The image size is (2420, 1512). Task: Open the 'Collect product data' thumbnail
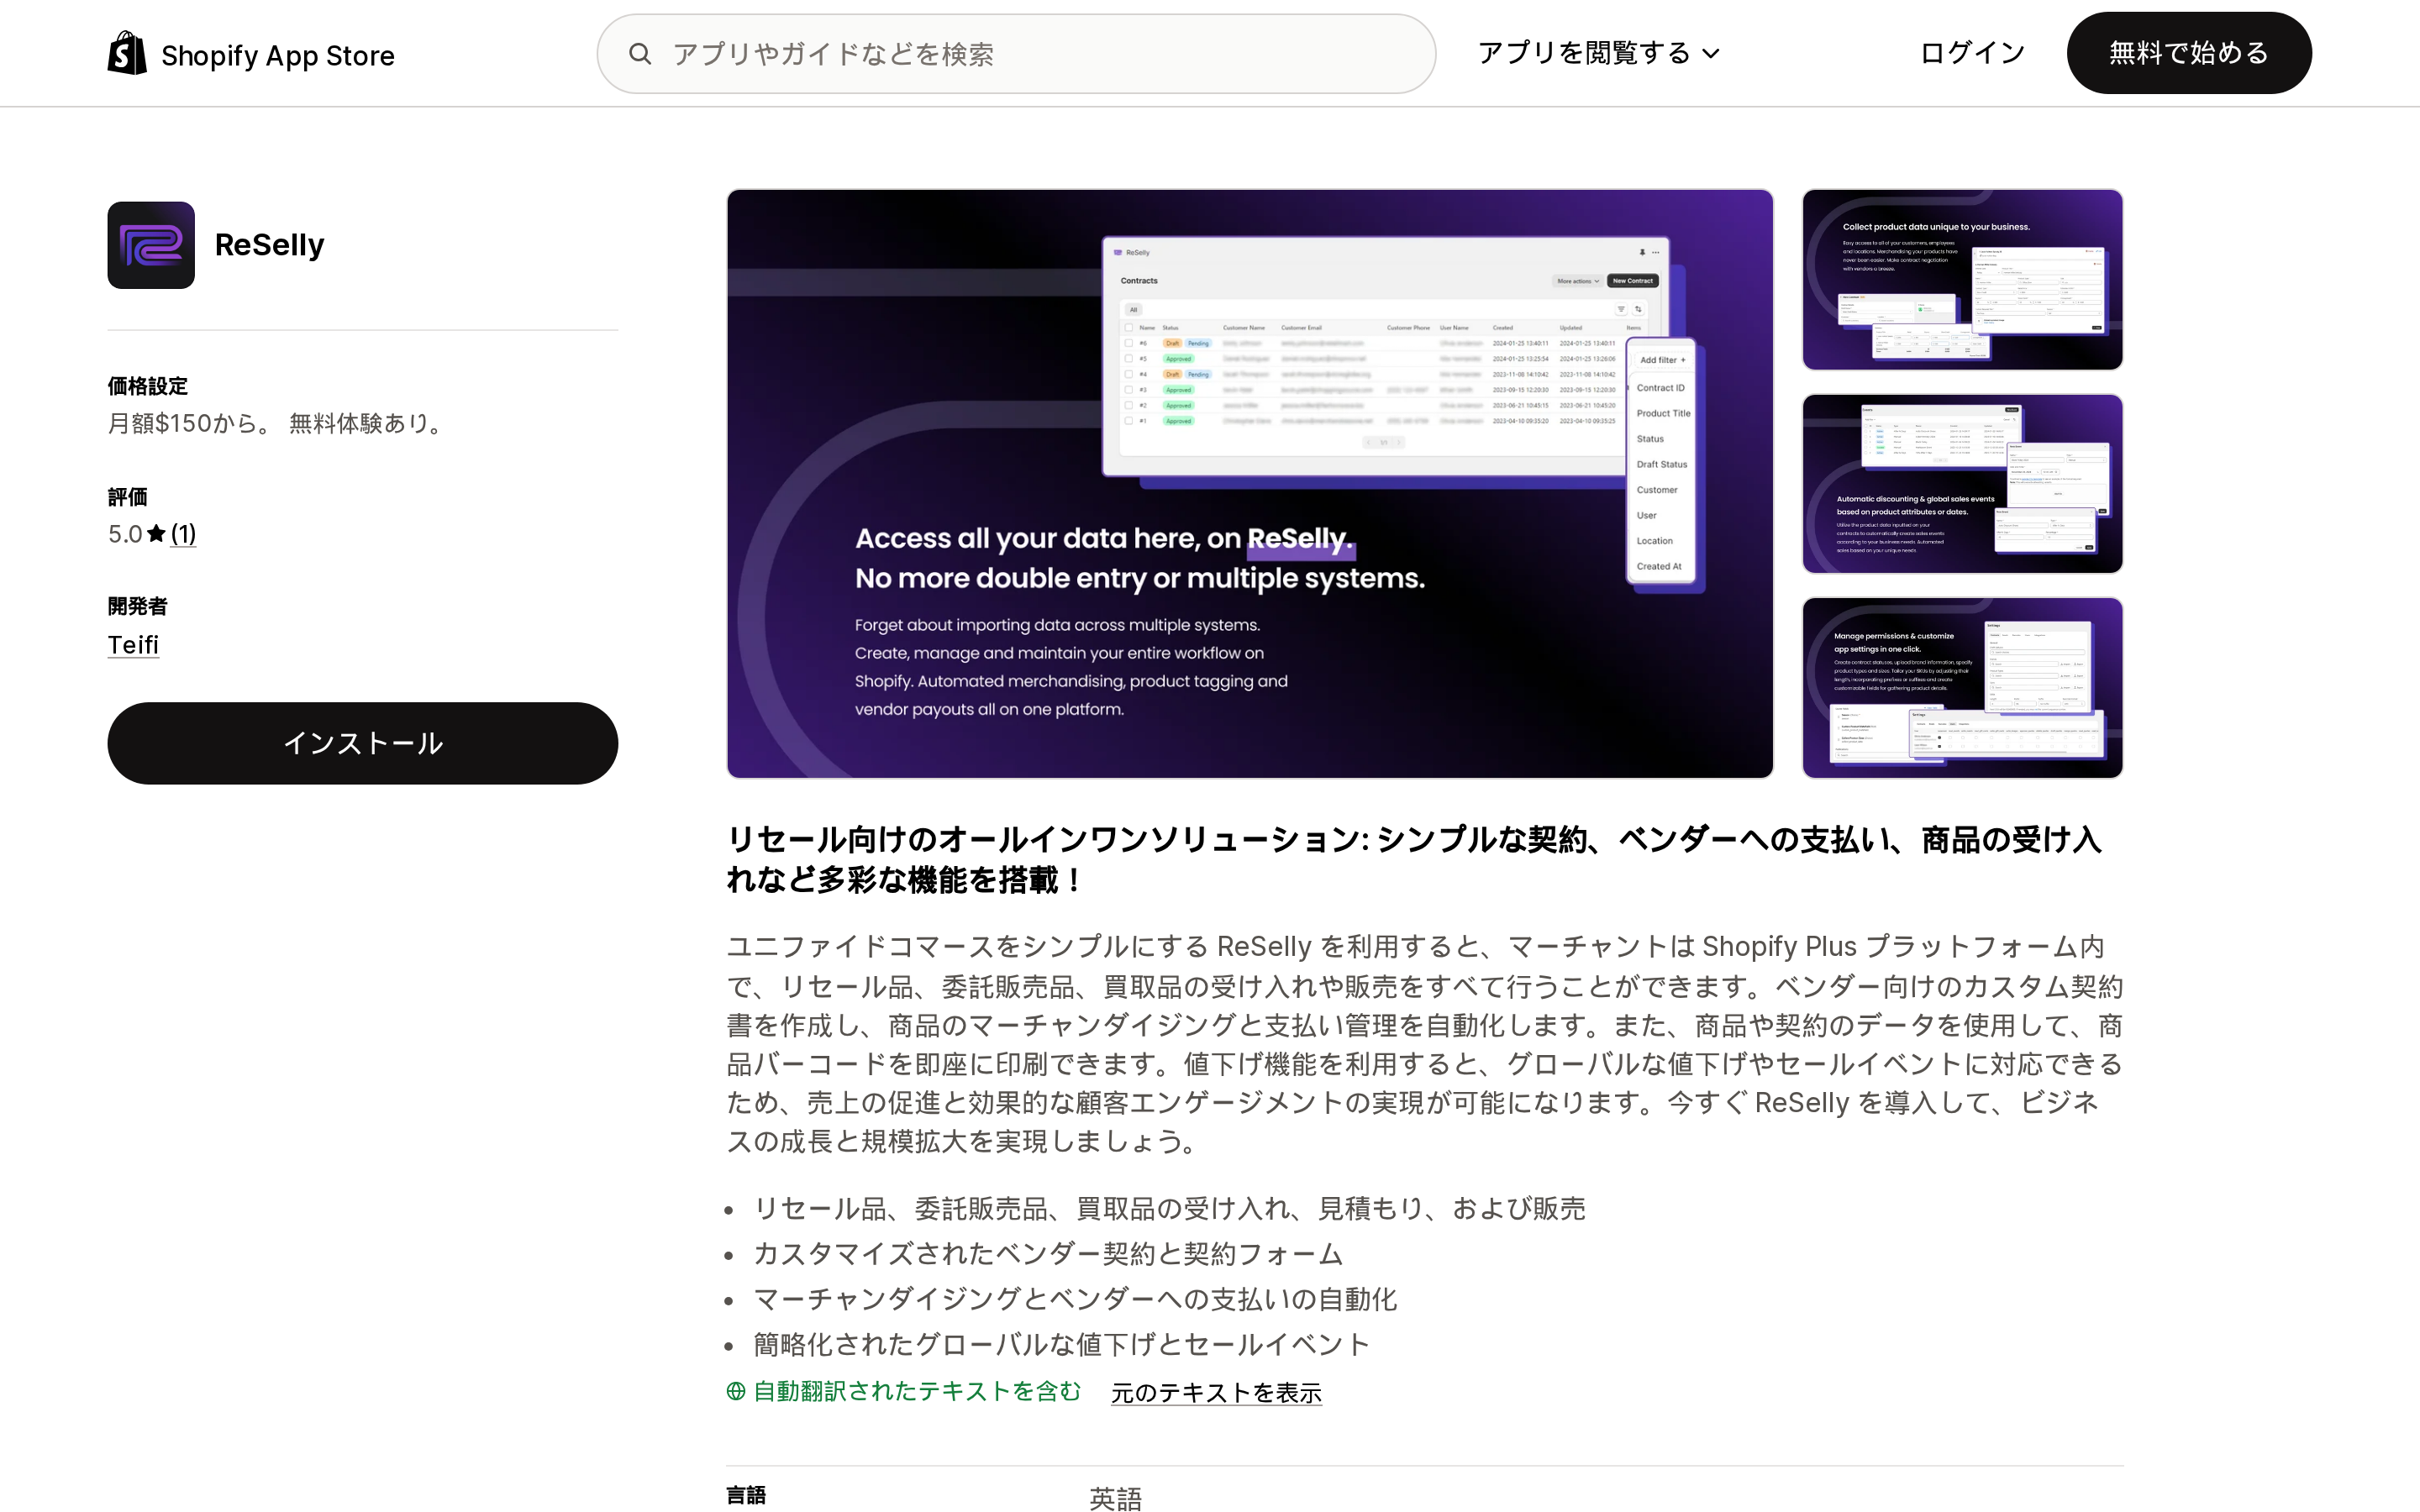[x=1962, y=280]
